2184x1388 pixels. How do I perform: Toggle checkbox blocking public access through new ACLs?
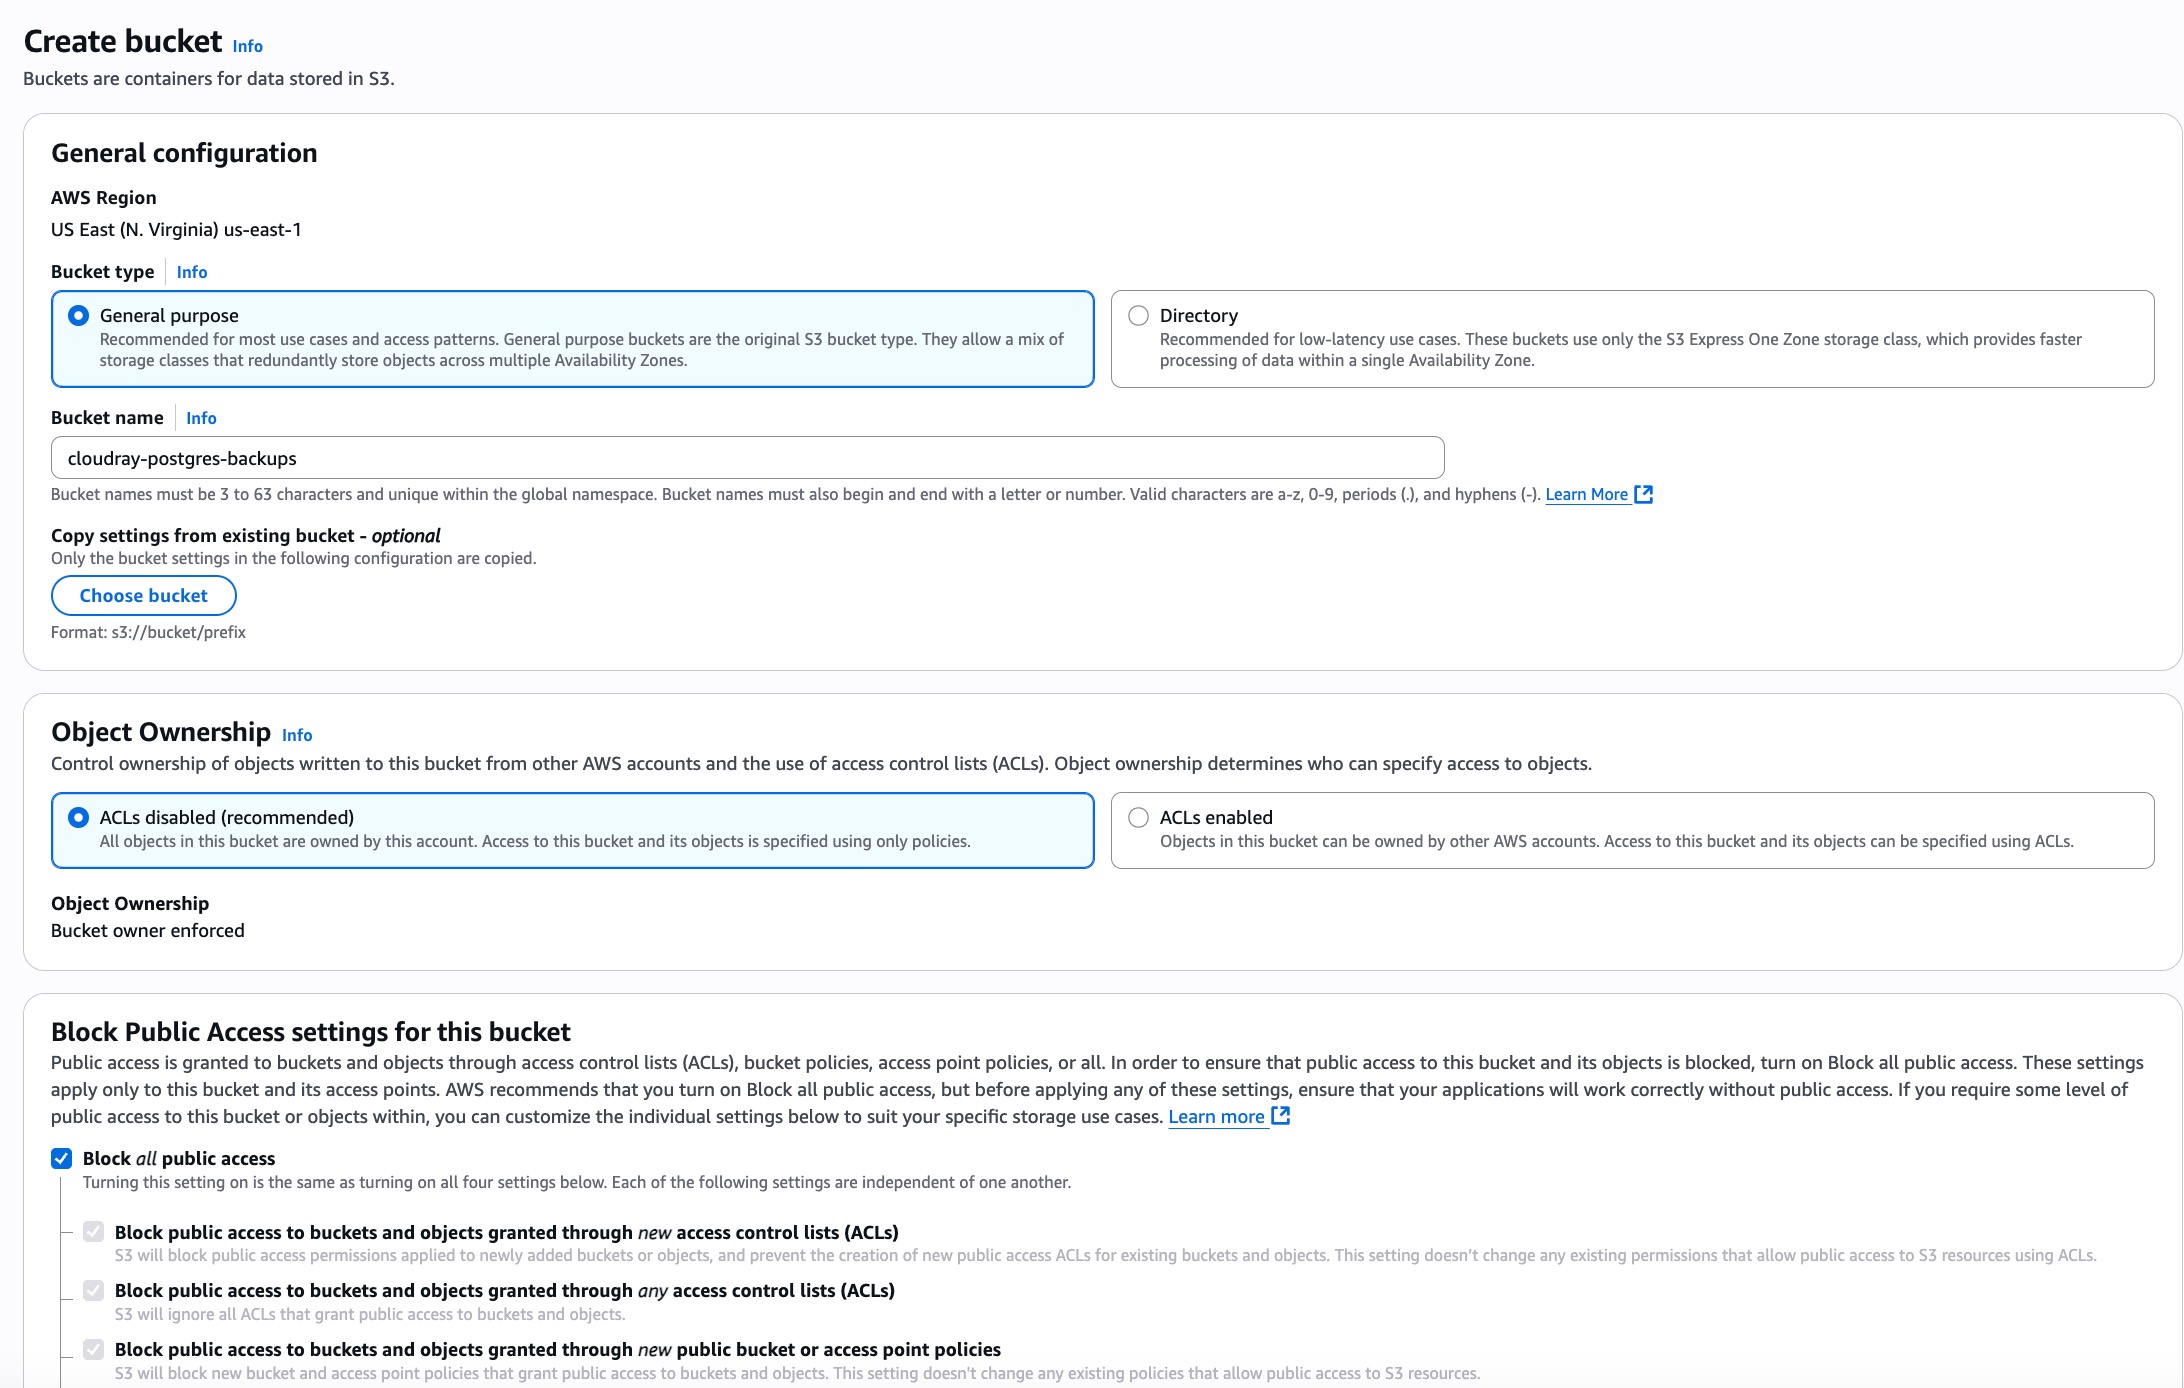(95, 1233)
